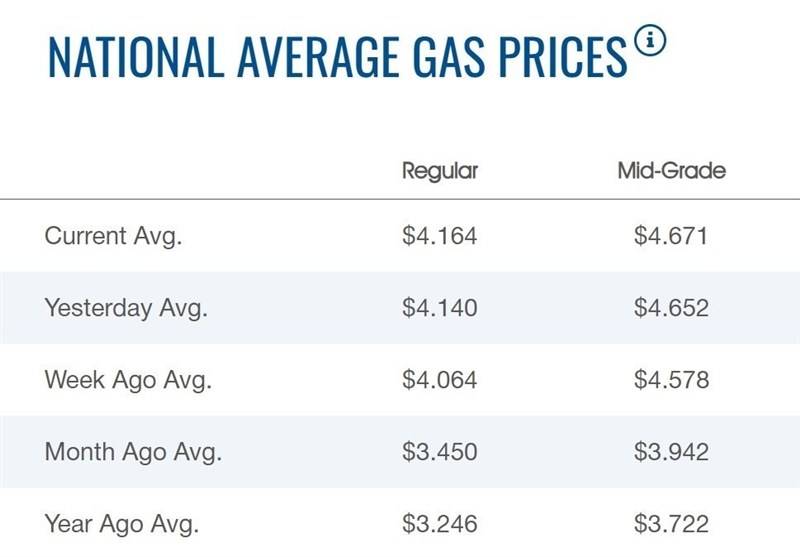Screen dimensions: 800x557
Task: Click yesterday's regular price $4.140
Action: [440, 308]
